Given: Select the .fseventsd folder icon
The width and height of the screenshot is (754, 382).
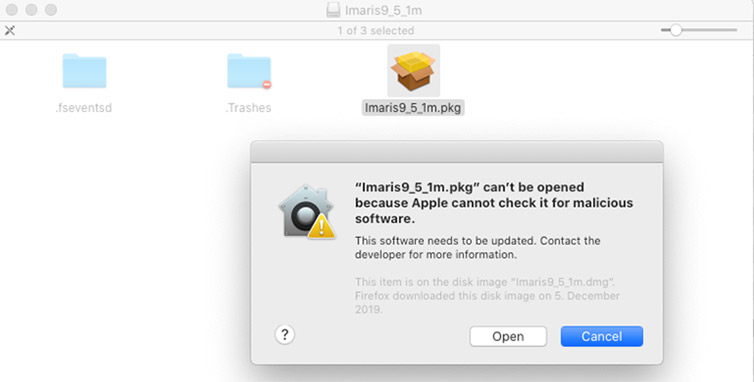Looking at the screenshot, I should 84,71.
